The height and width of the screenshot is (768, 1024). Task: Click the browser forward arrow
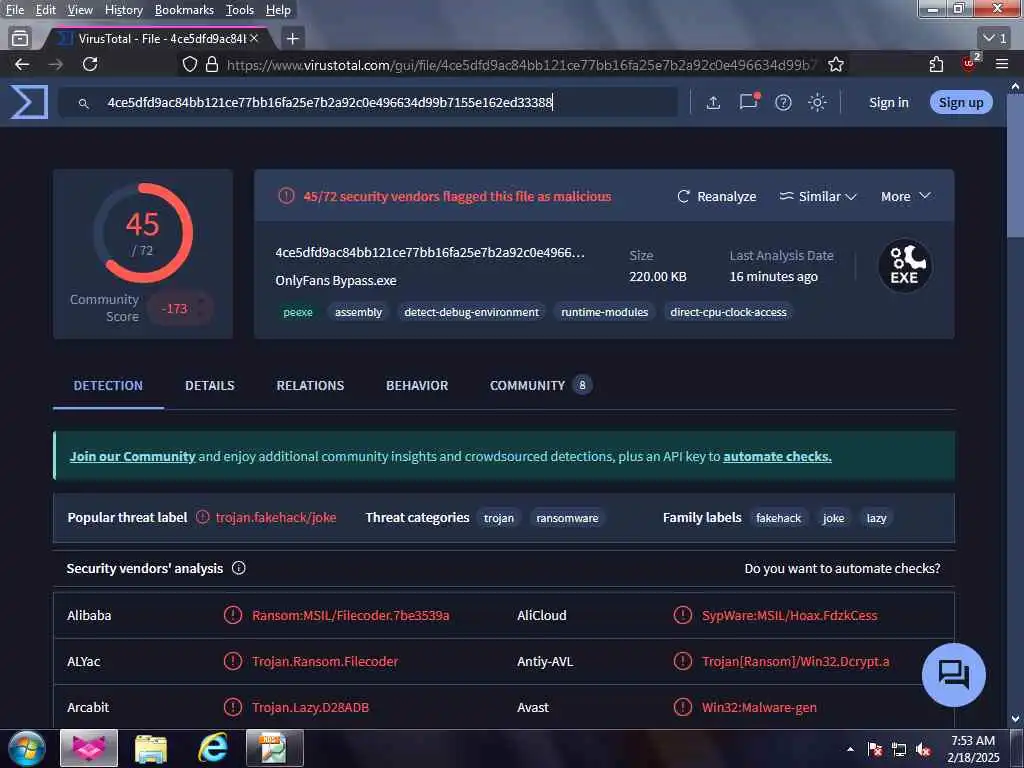click(56, 64)
